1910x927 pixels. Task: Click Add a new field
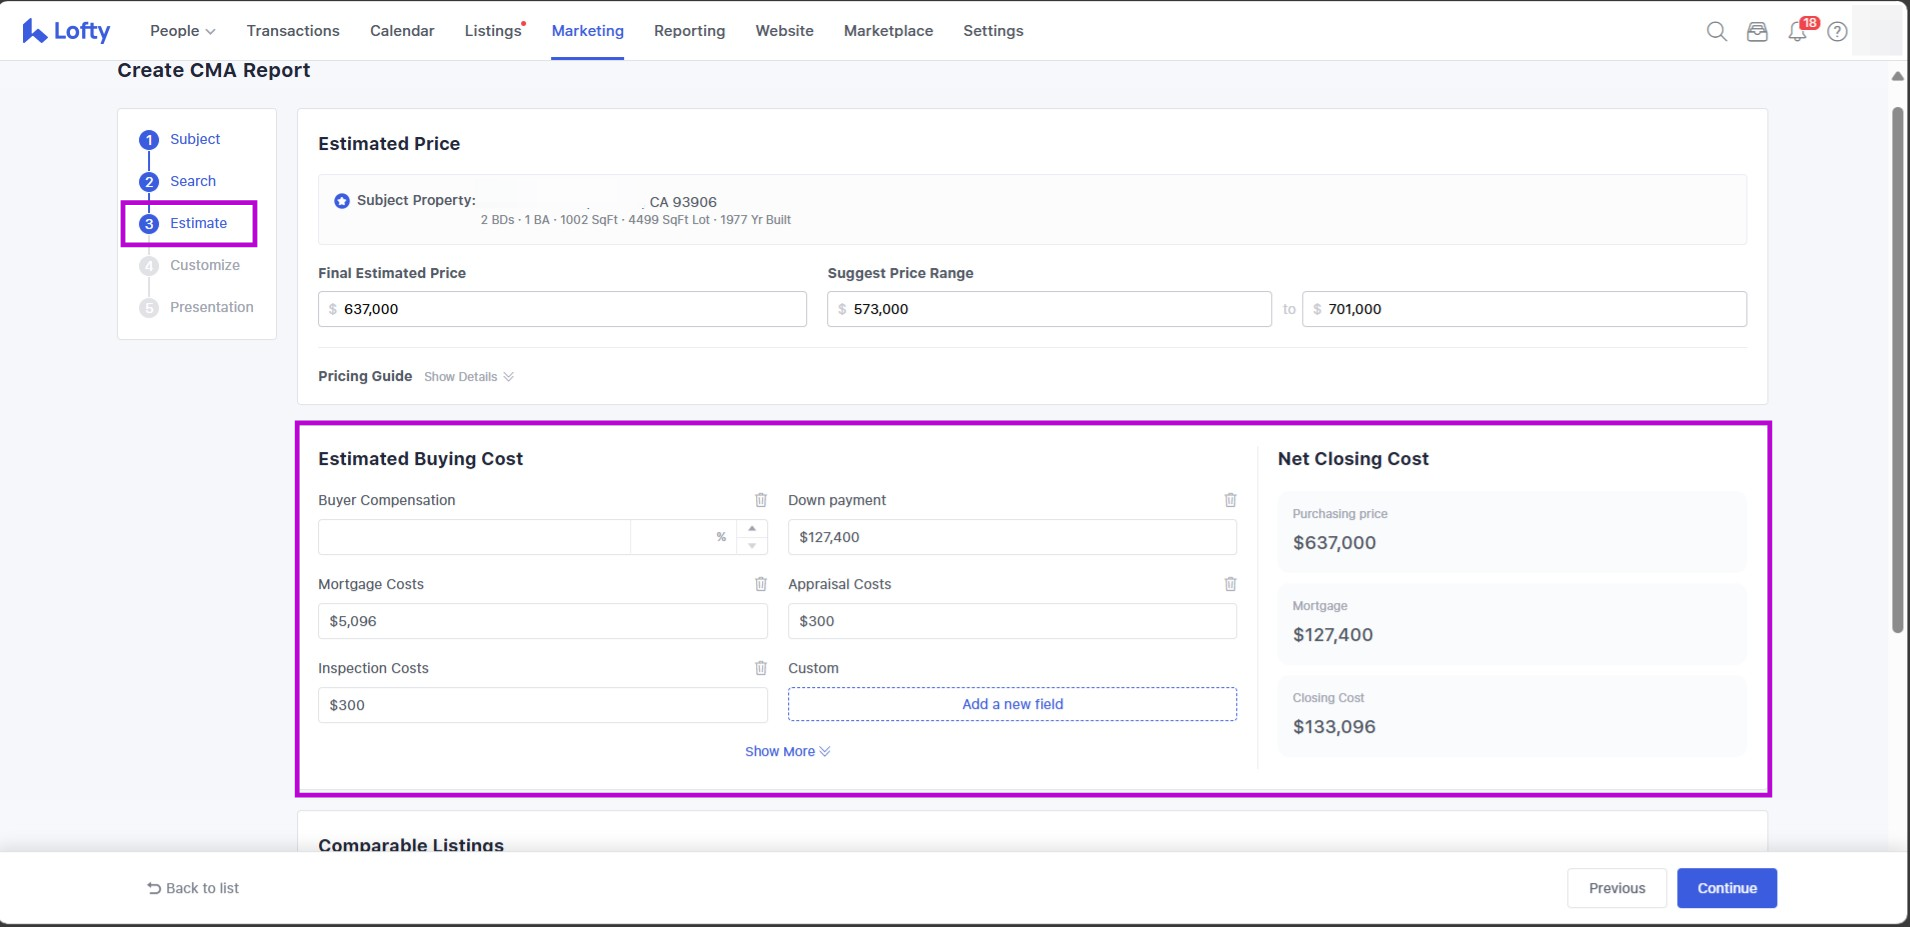[x=1012, y=704]
